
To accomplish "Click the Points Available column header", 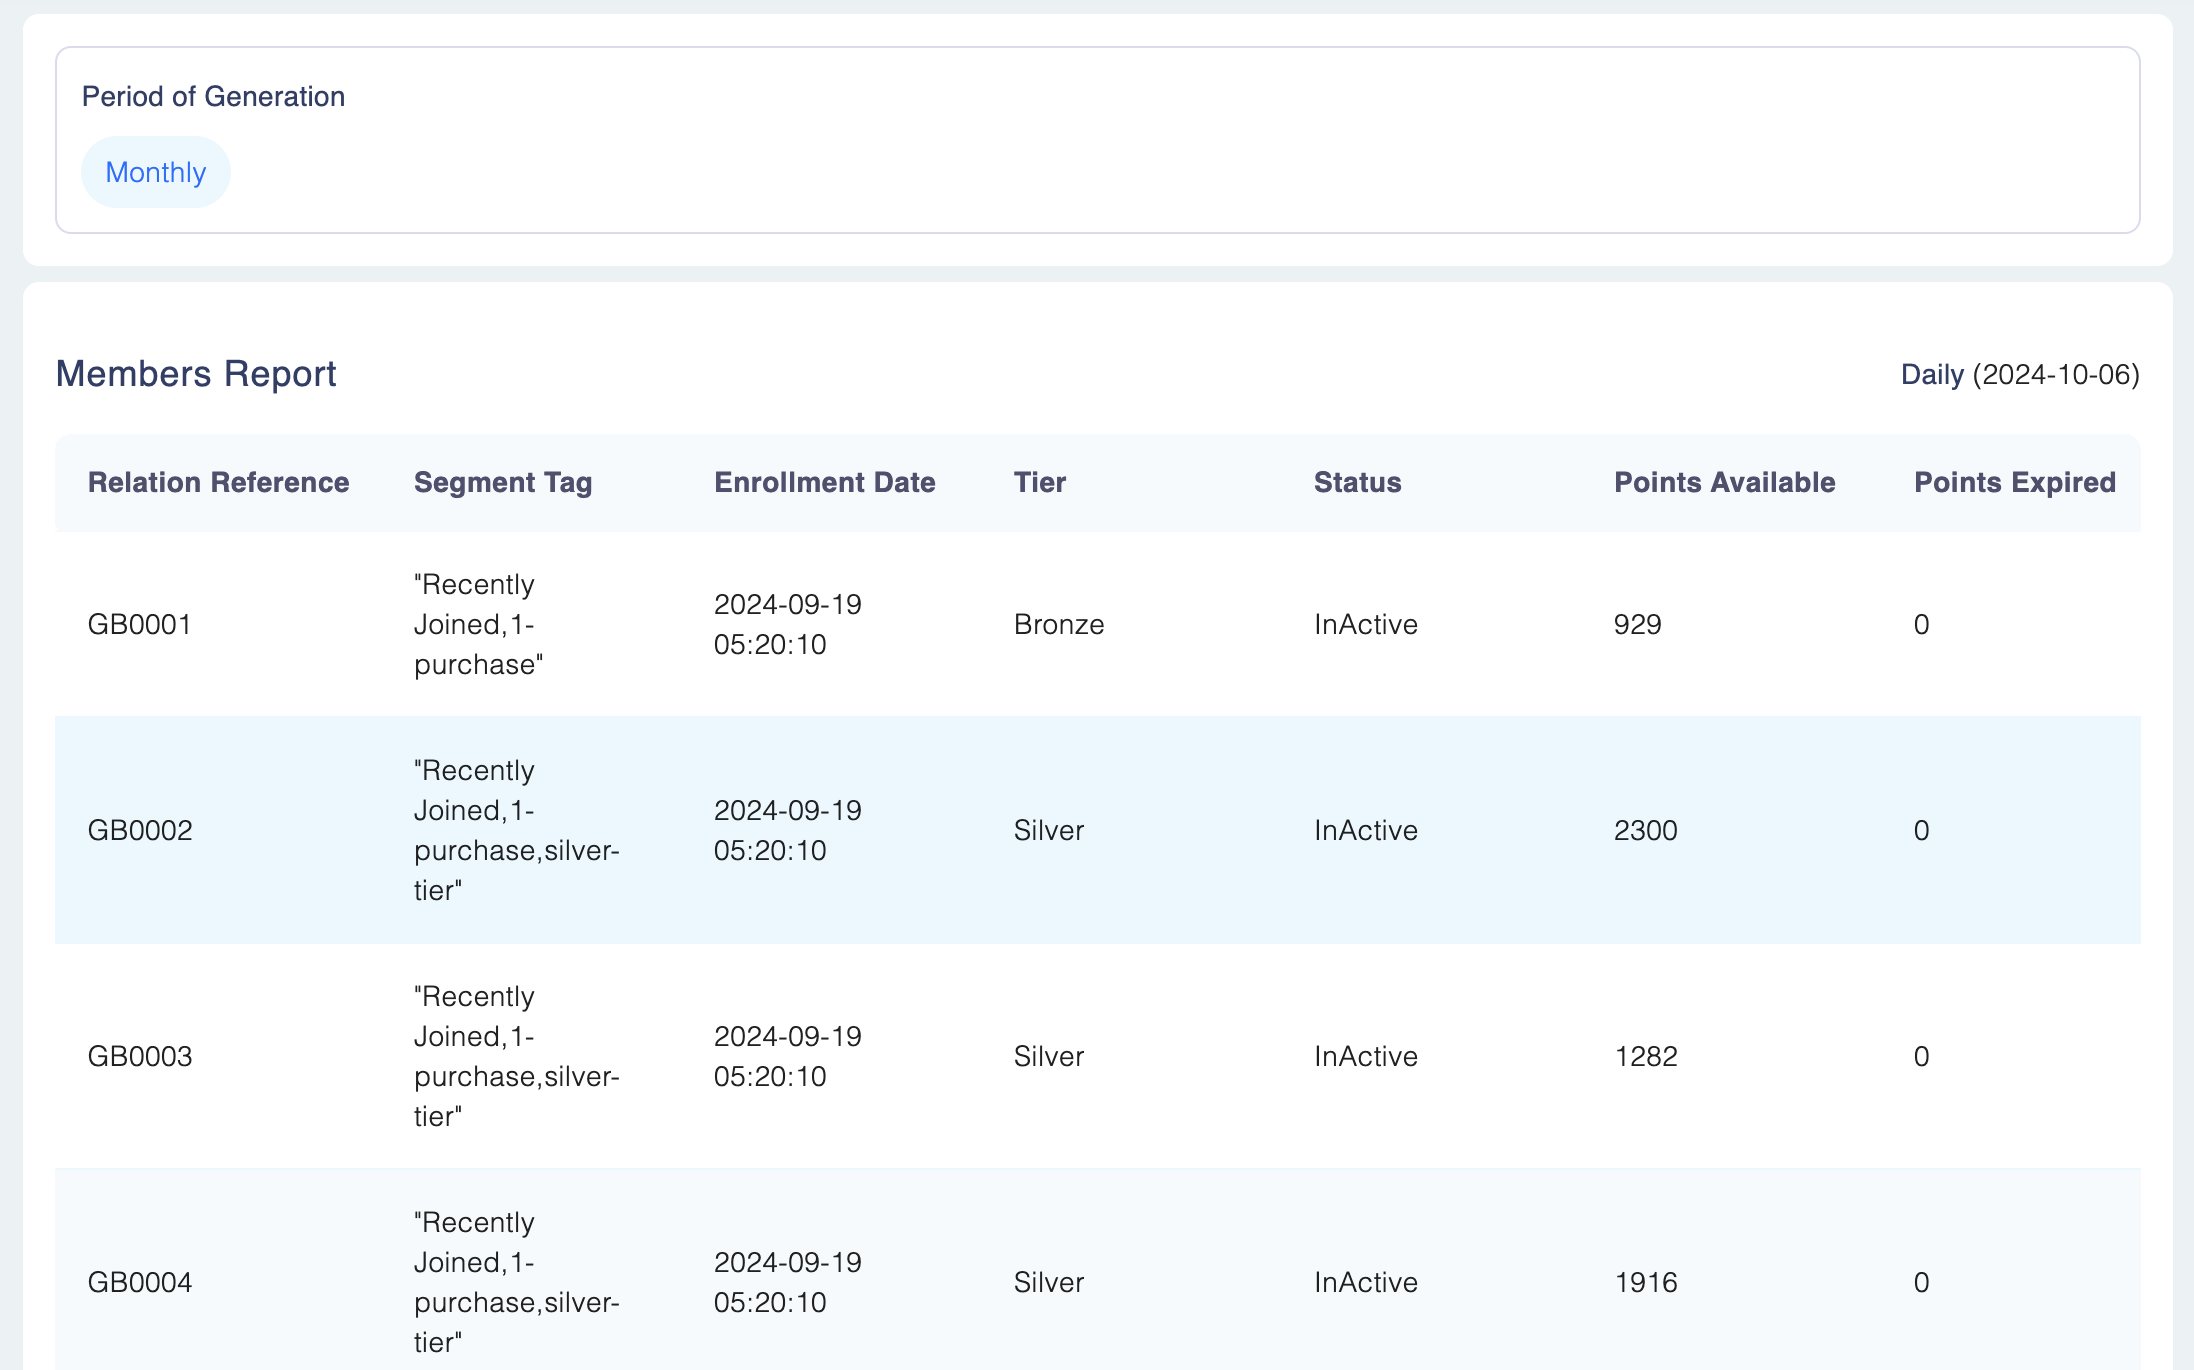I will coord(1724,482).
